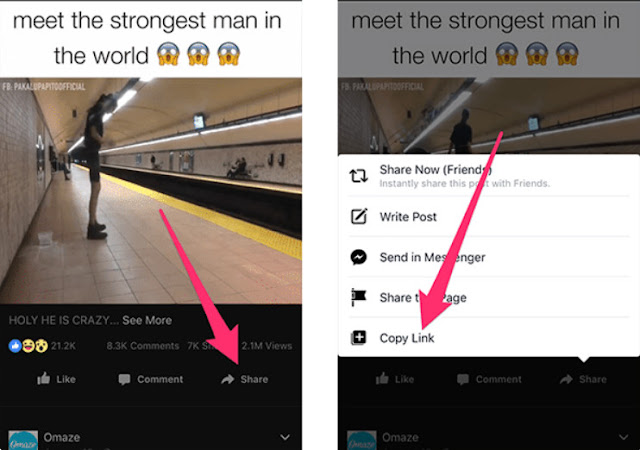Expand the dimmed chevron next to Omaze on right
Screen dimensions: 640x450
pyautogui.click(x=623, y=437)
